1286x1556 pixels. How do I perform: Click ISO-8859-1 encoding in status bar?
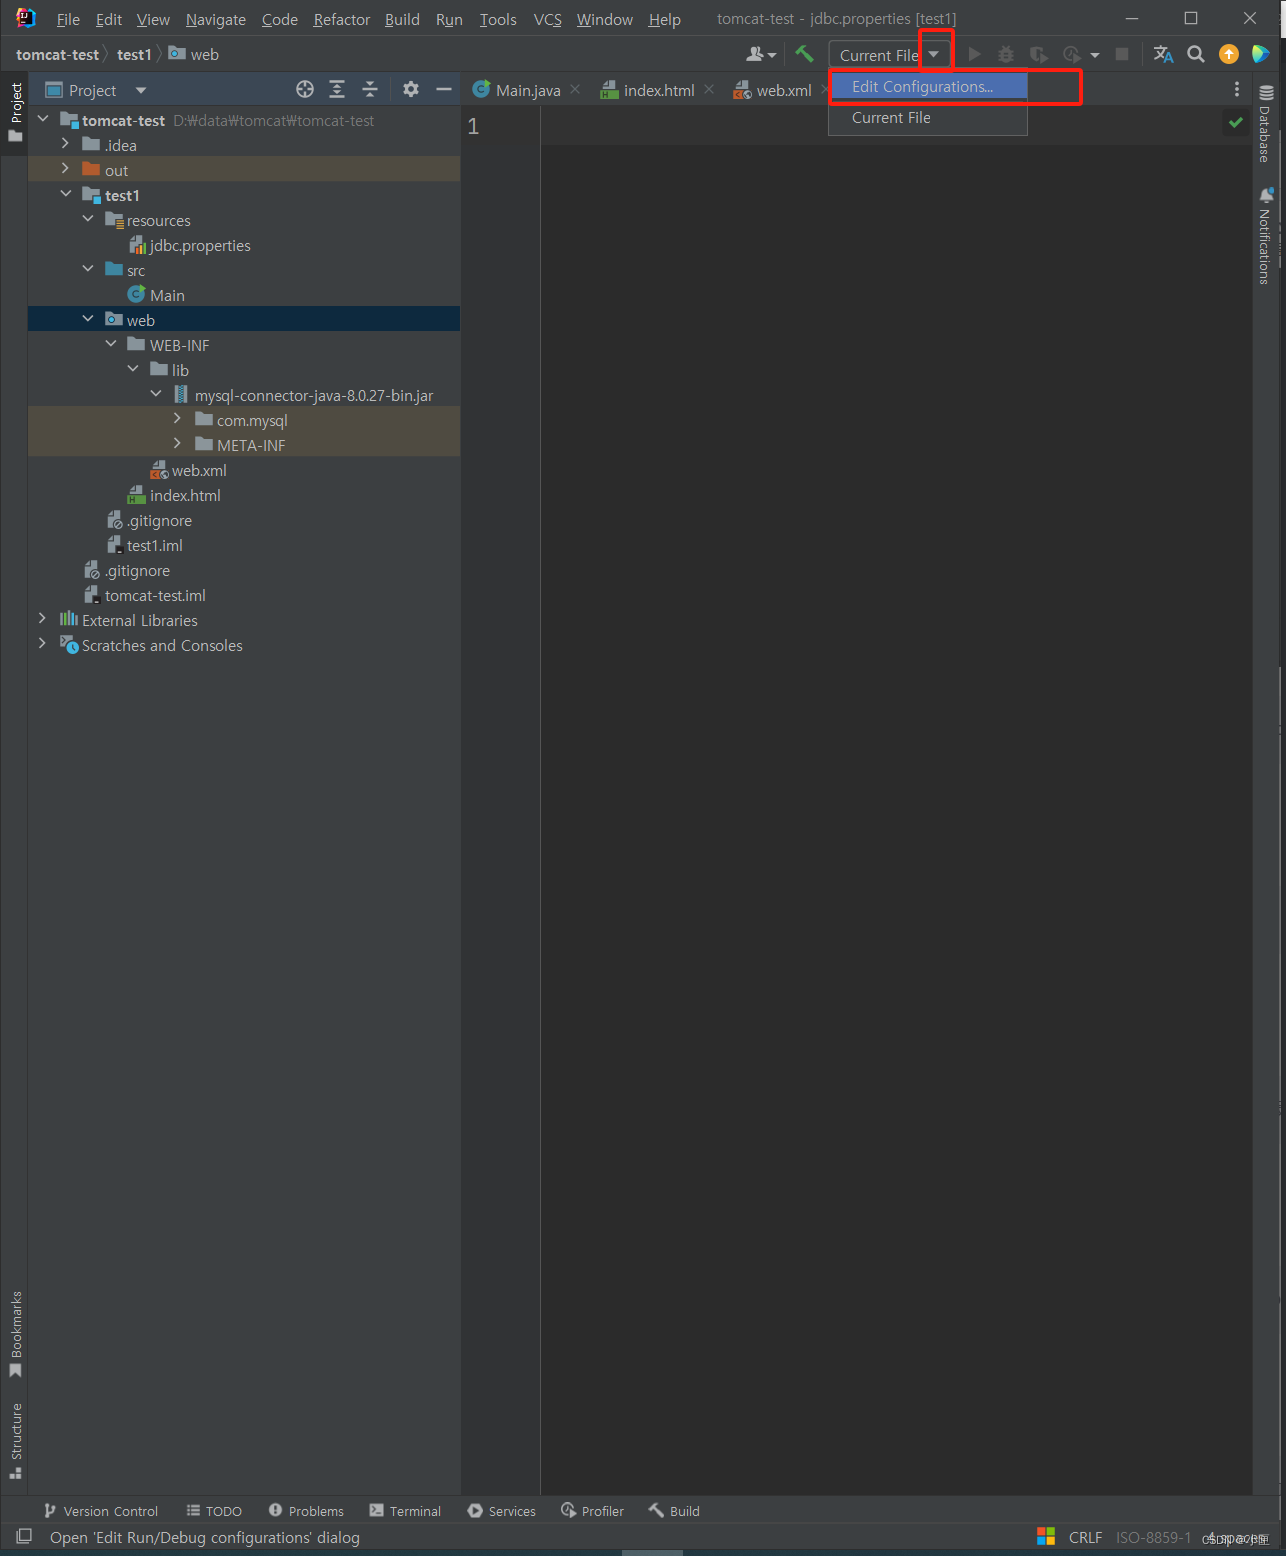click(x=1153, y=1537)
